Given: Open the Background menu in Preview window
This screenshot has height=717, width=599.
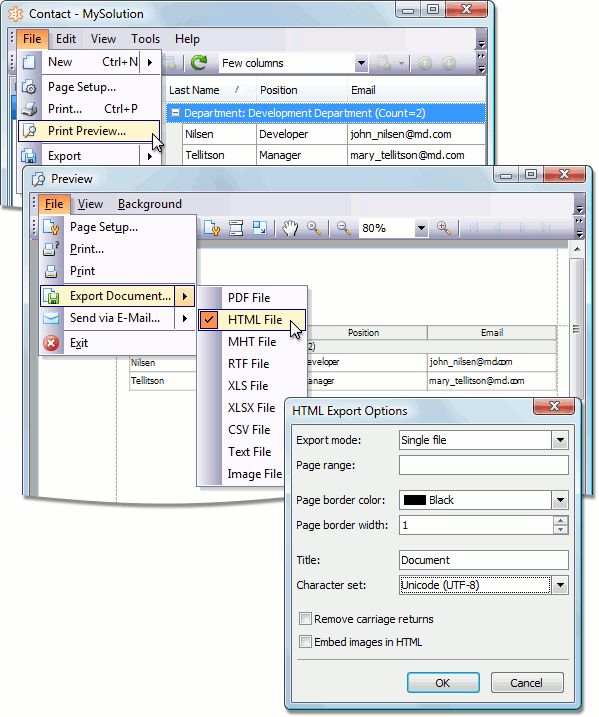Looking at the screenshot, I should click(x=150, y=204).
